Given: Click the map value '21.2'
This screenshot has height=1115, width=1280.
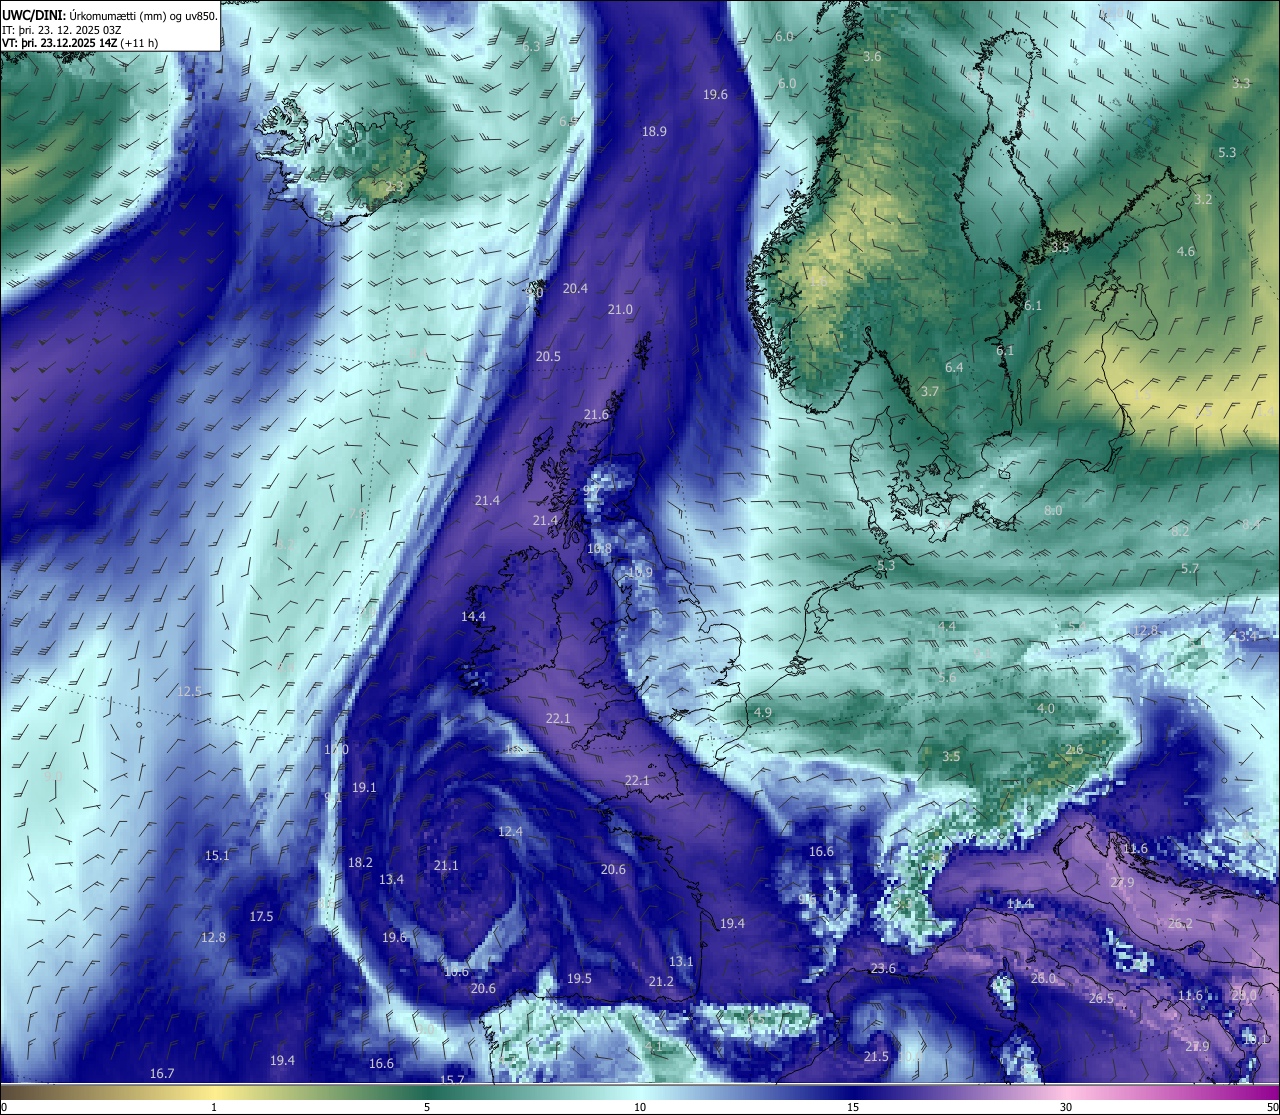Looking at the screenshot, I should [x=661, y=982].
